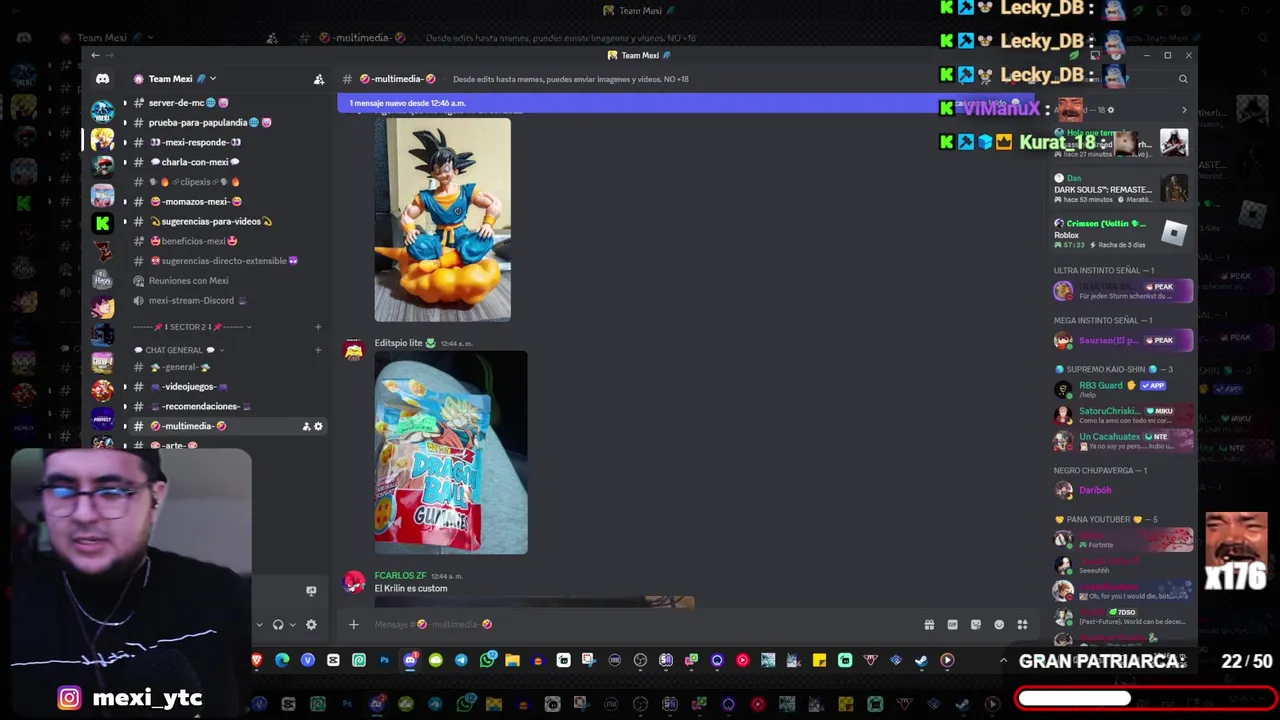Viewport: 1280px width, 720px height.
Task: Collapse the CHAT GENERAL category
Action: pyautogui.click(x=178, y=350)
